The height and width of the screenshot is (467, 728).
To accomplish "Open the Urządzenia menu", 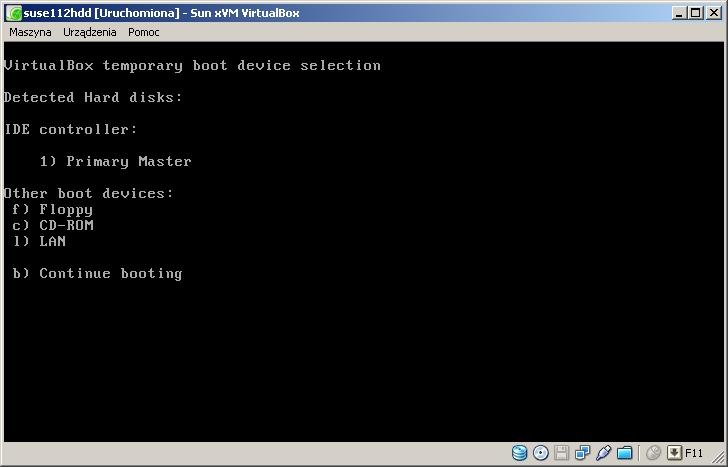I will pyautogui.click(x=90, y=32).
